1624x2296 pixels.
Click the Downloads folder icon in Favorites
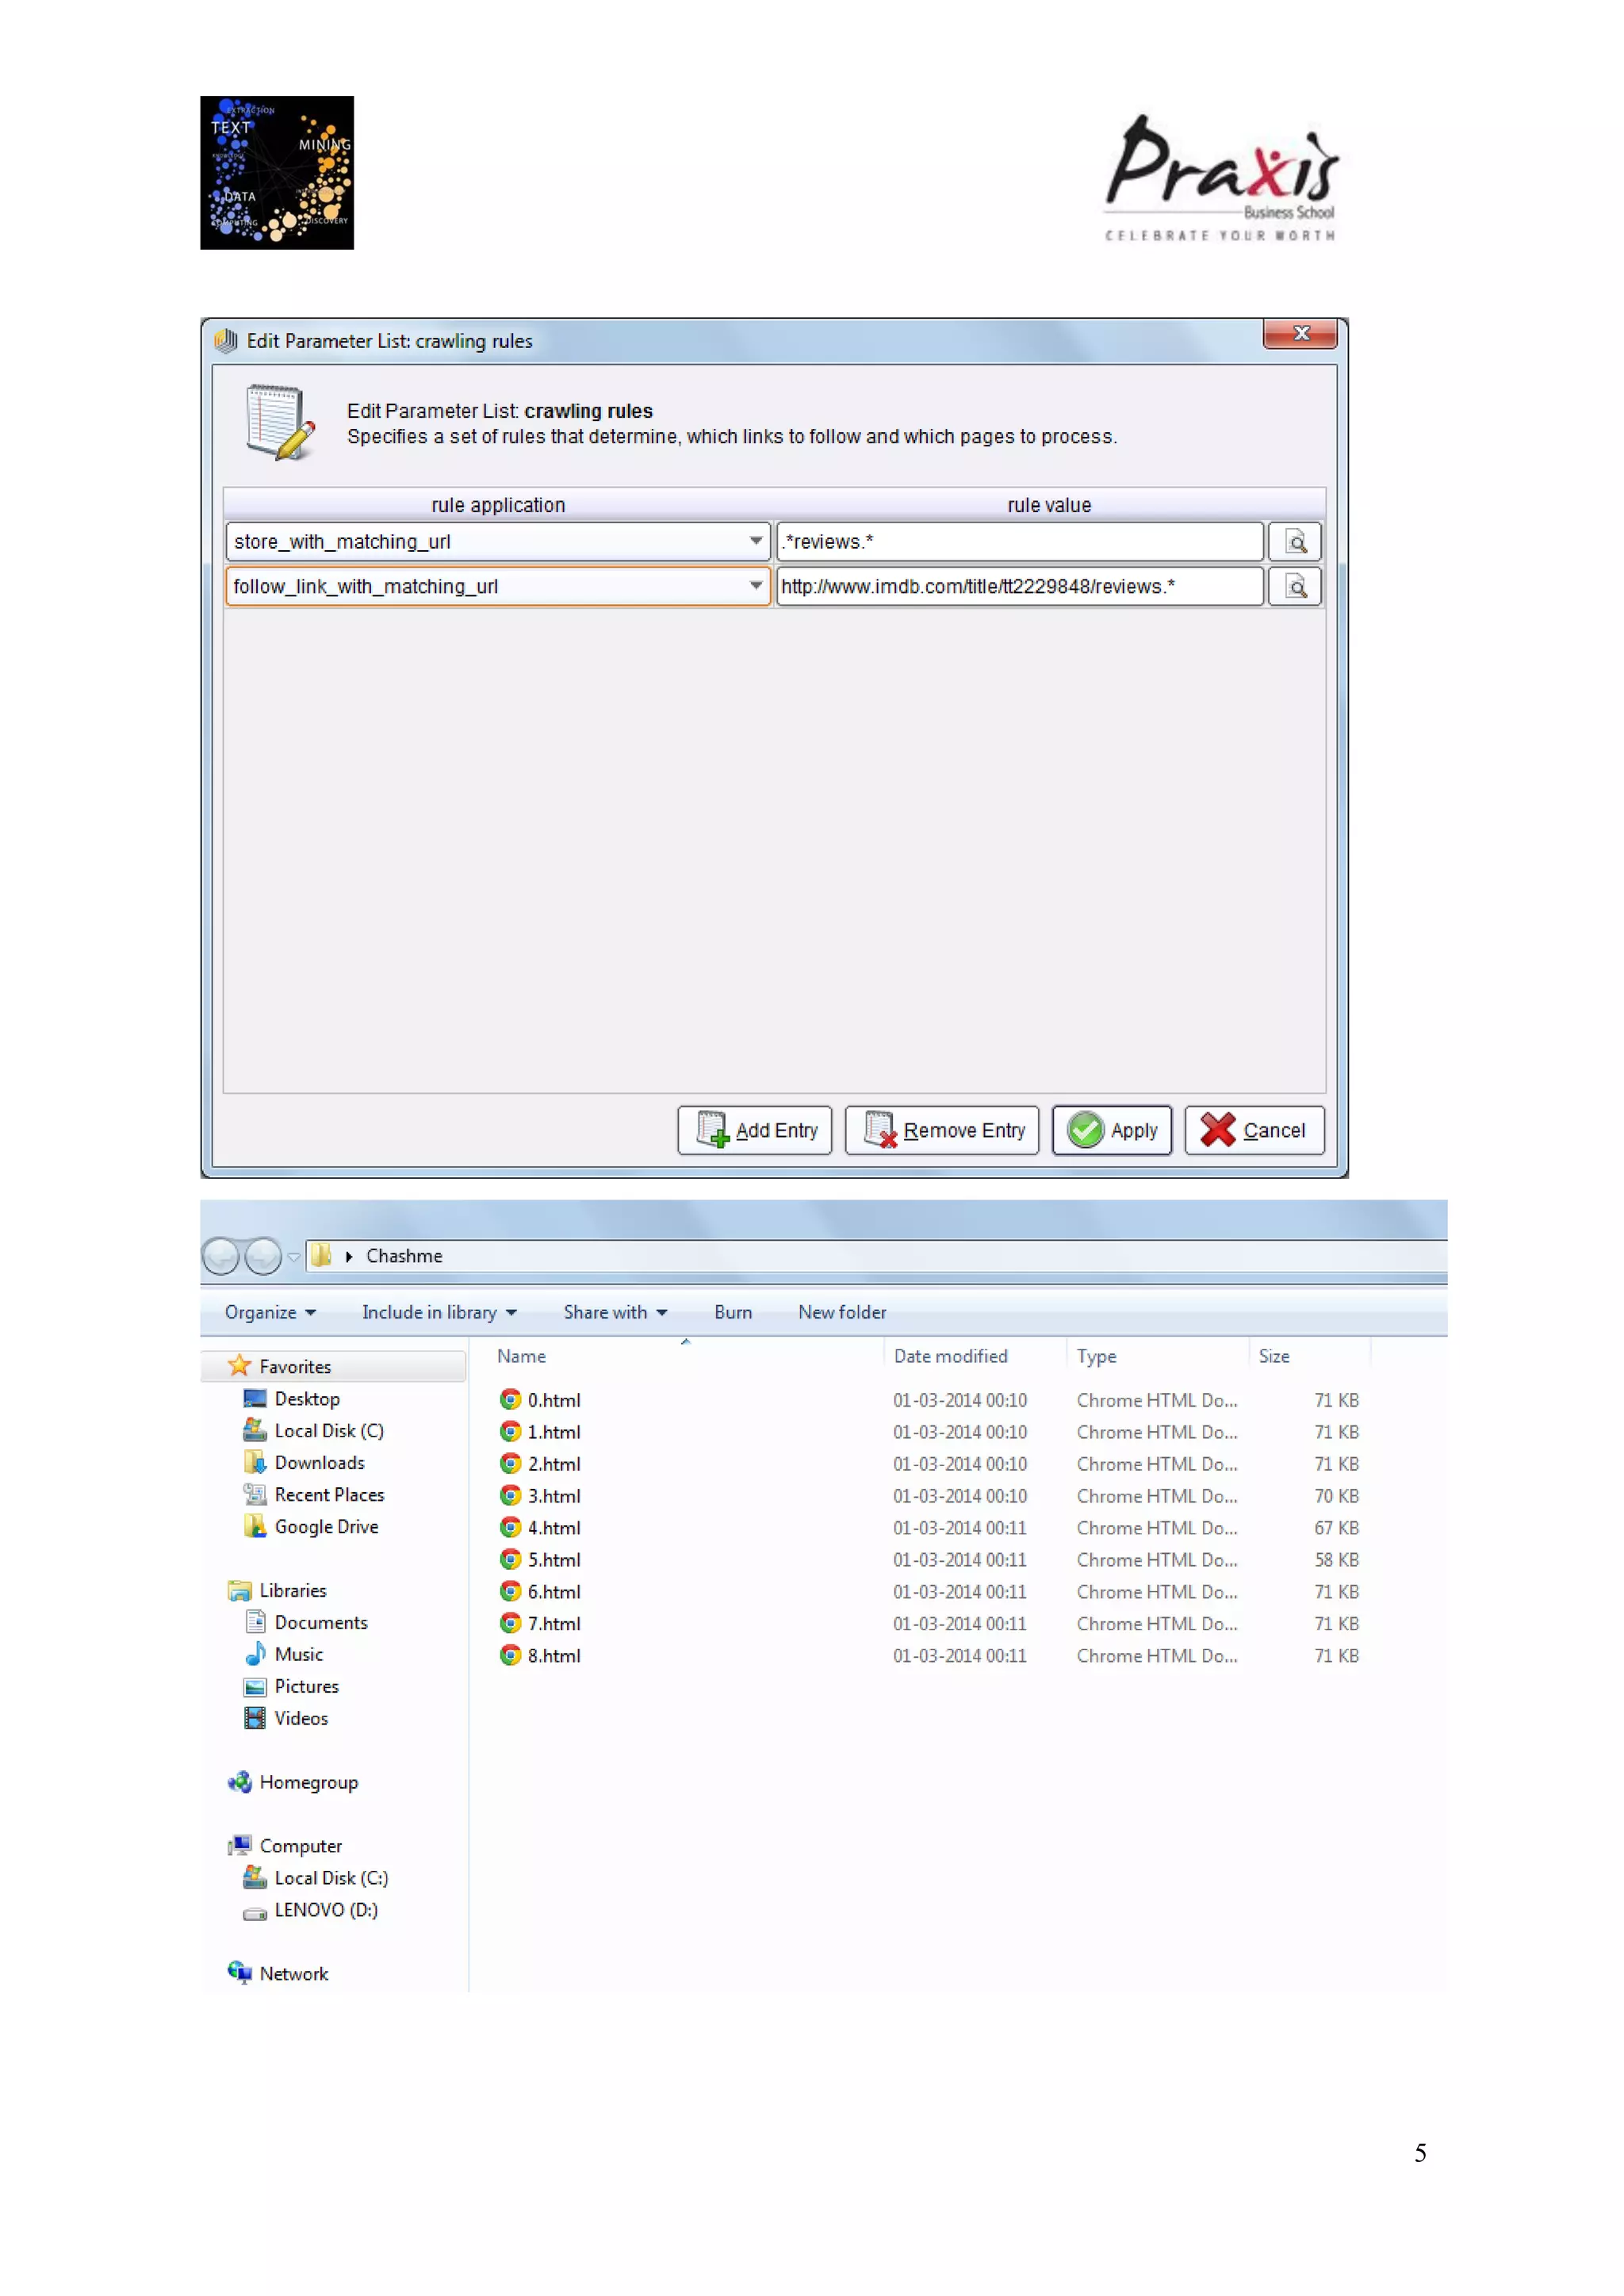(255, 1462)
